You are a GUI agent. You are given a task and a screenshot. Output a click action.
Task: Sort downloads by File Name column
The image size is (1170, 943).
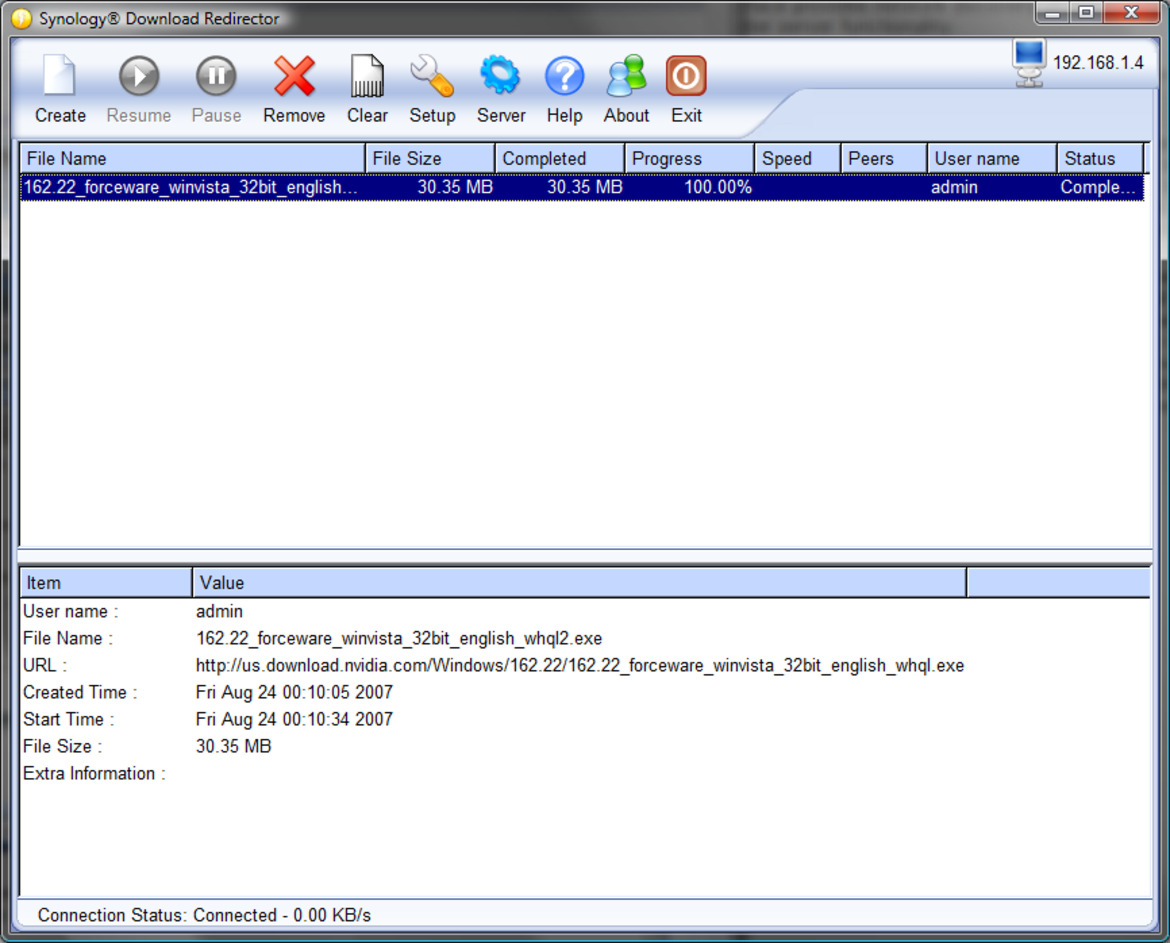pyautogui.click(x=193, y=158)
